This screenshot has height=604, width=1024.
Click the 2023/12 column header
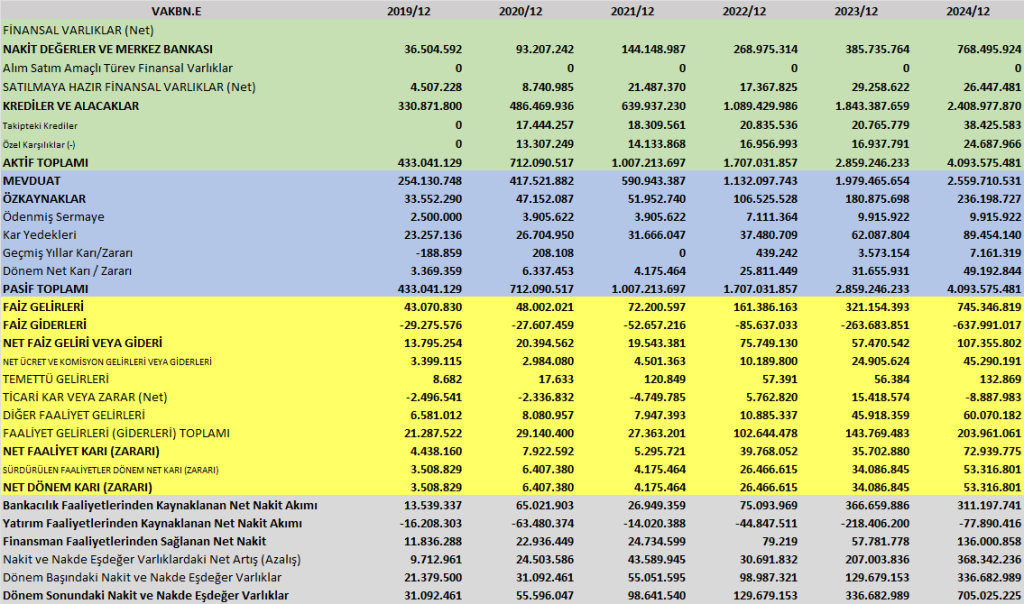(x=856, y=11)
